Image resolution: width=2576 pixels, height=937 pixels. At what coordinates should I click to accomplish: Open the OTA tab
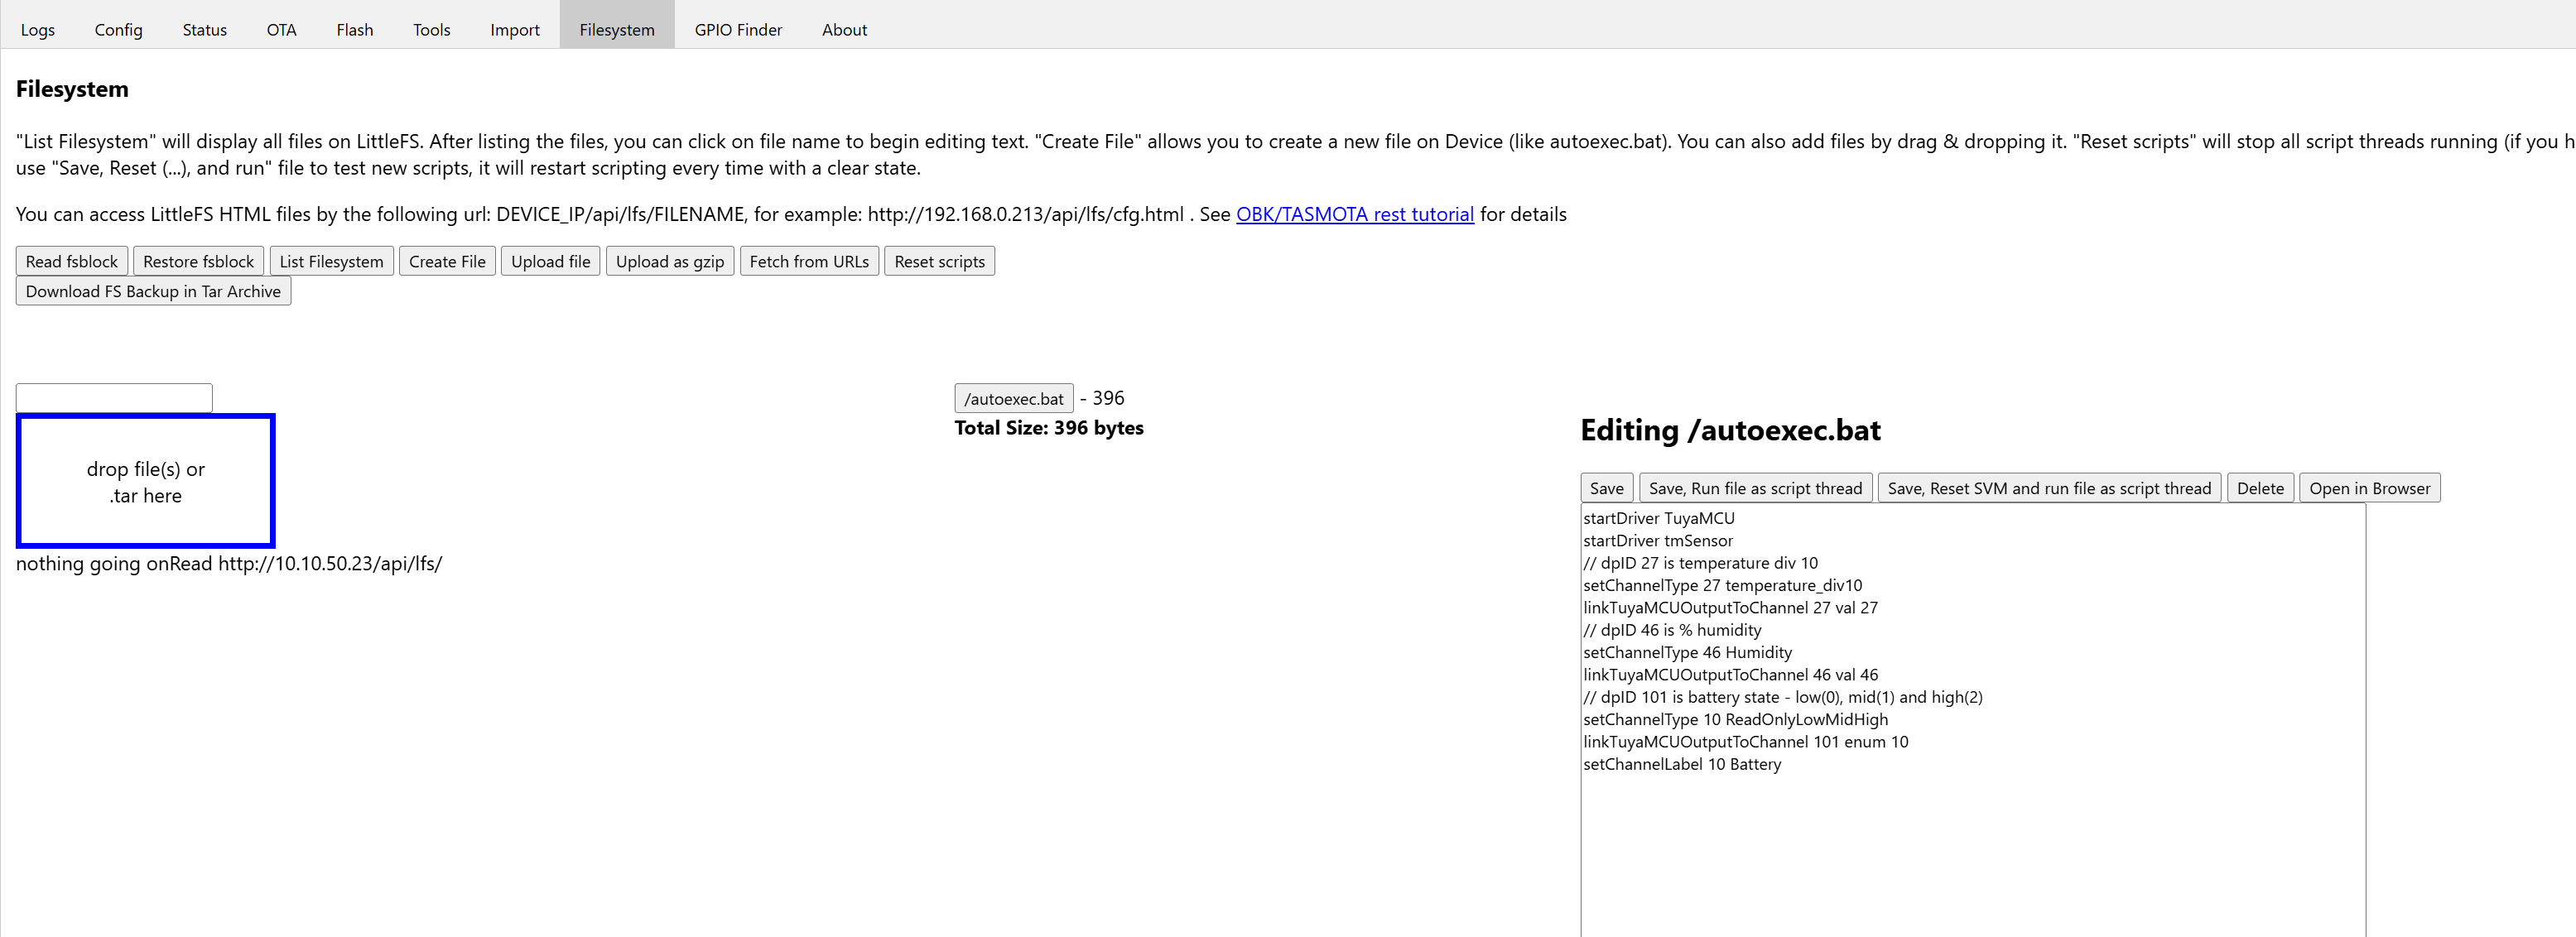281,30
